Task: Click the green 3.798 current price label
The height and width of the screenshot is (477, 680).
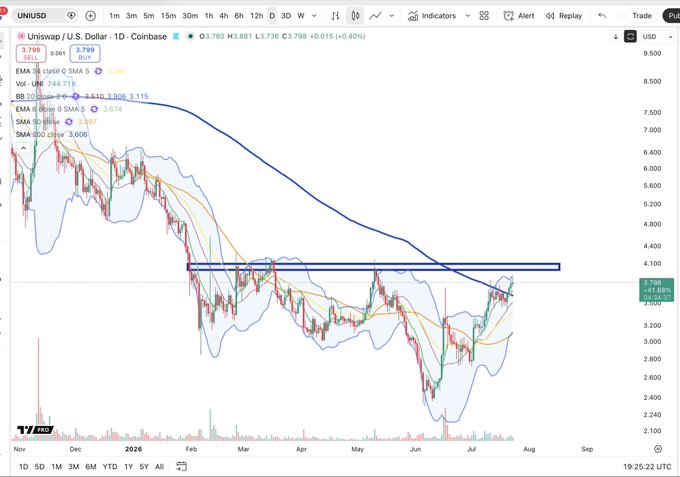Action: pyautogui.click(x=657, y=290)
